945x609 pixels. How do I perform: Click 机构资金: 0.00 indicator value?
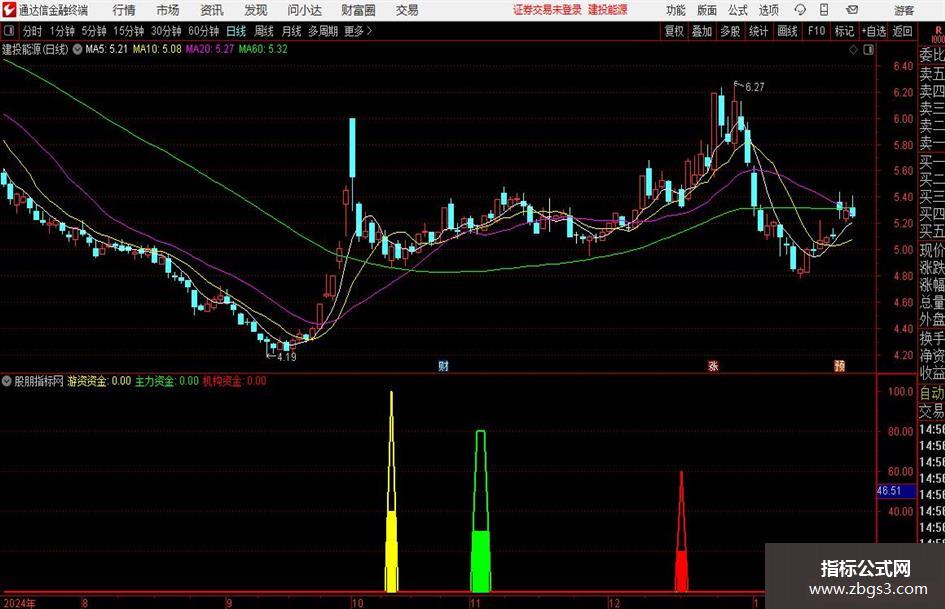click(234, 380)
